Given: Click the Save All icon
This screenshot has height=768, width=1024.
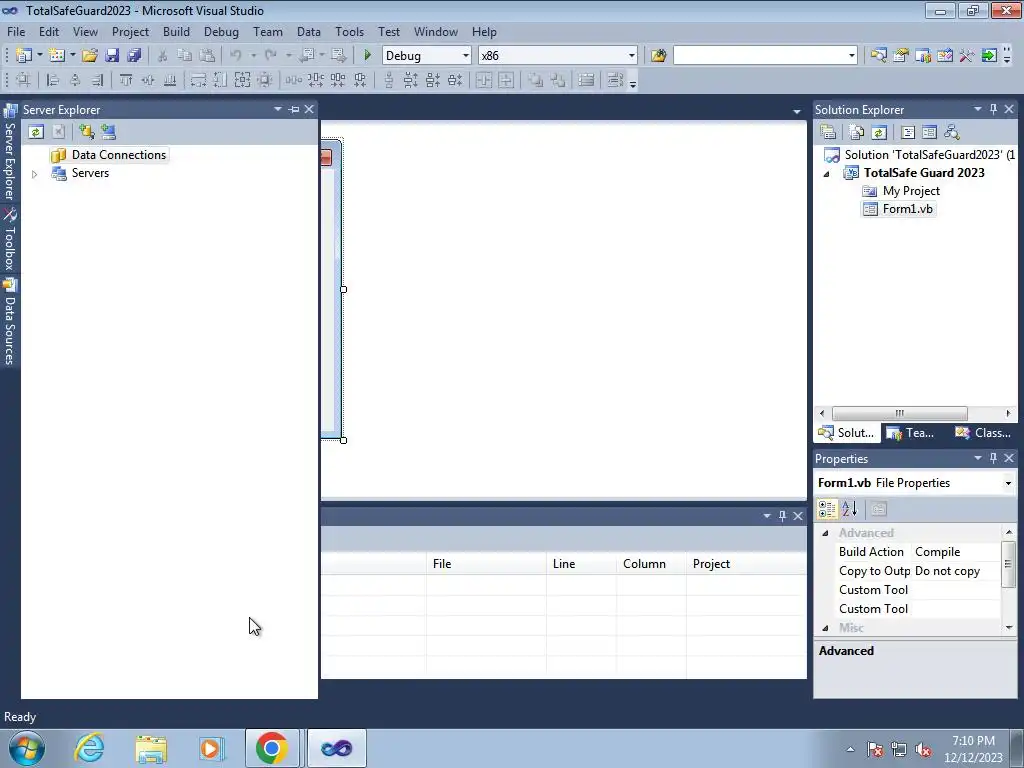Looking at the screenshot, I should click(134, 56).
